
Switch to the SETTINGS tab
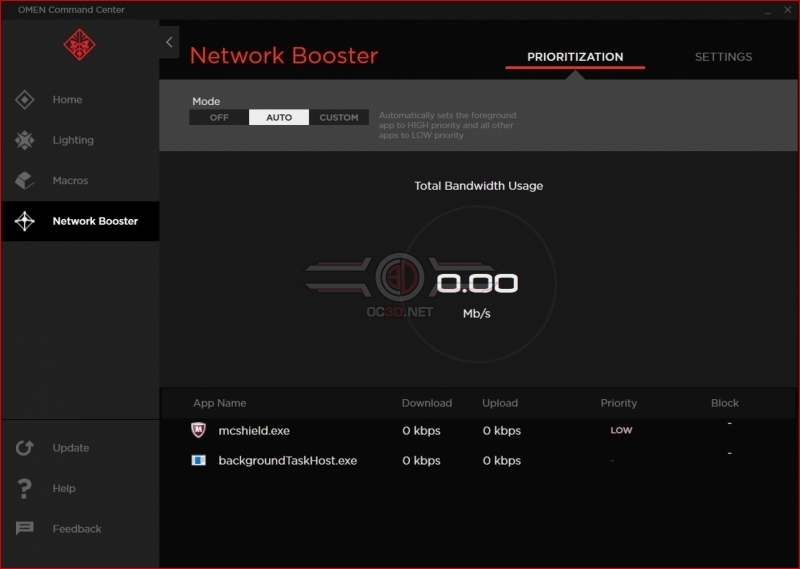coord(723,57)
